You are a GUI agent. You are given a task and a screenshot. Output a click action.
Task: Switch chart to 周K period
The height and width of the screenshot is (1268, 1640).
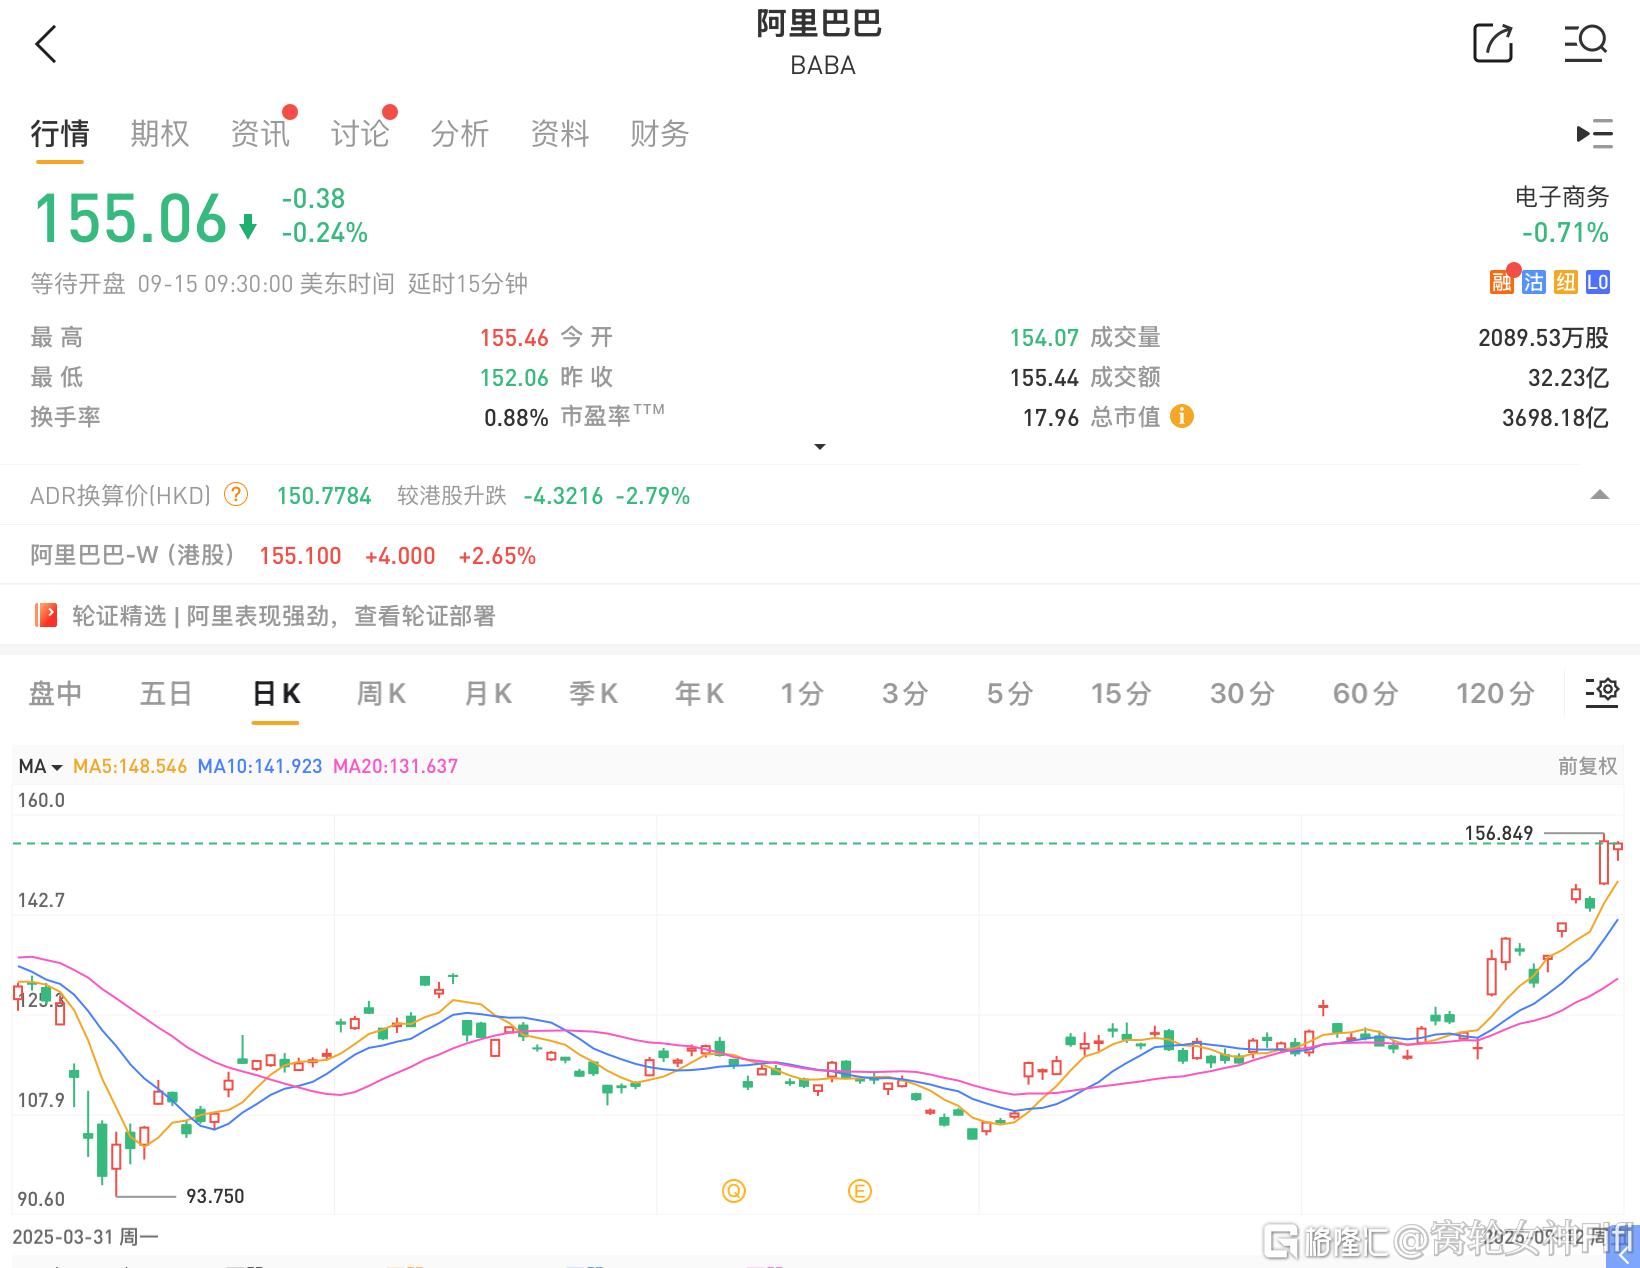(381, 694)
